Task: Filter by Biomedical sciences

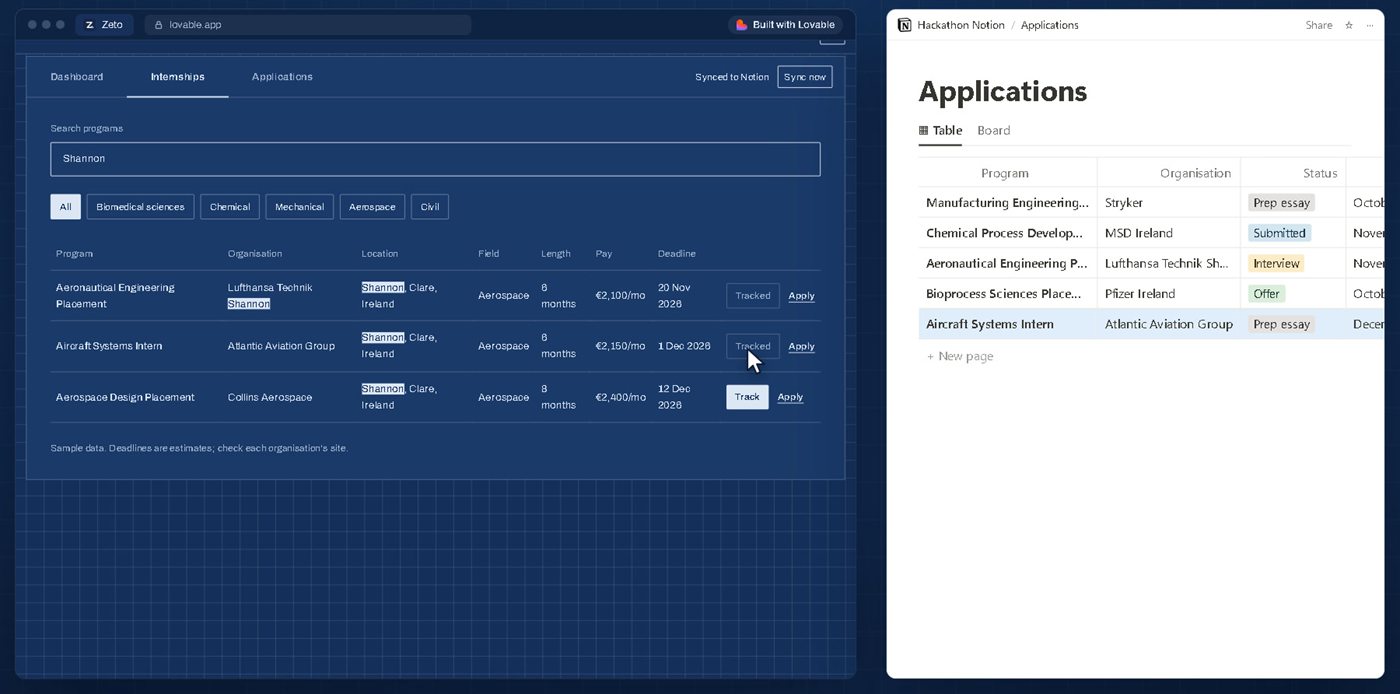Action: (x=140, y=207)
